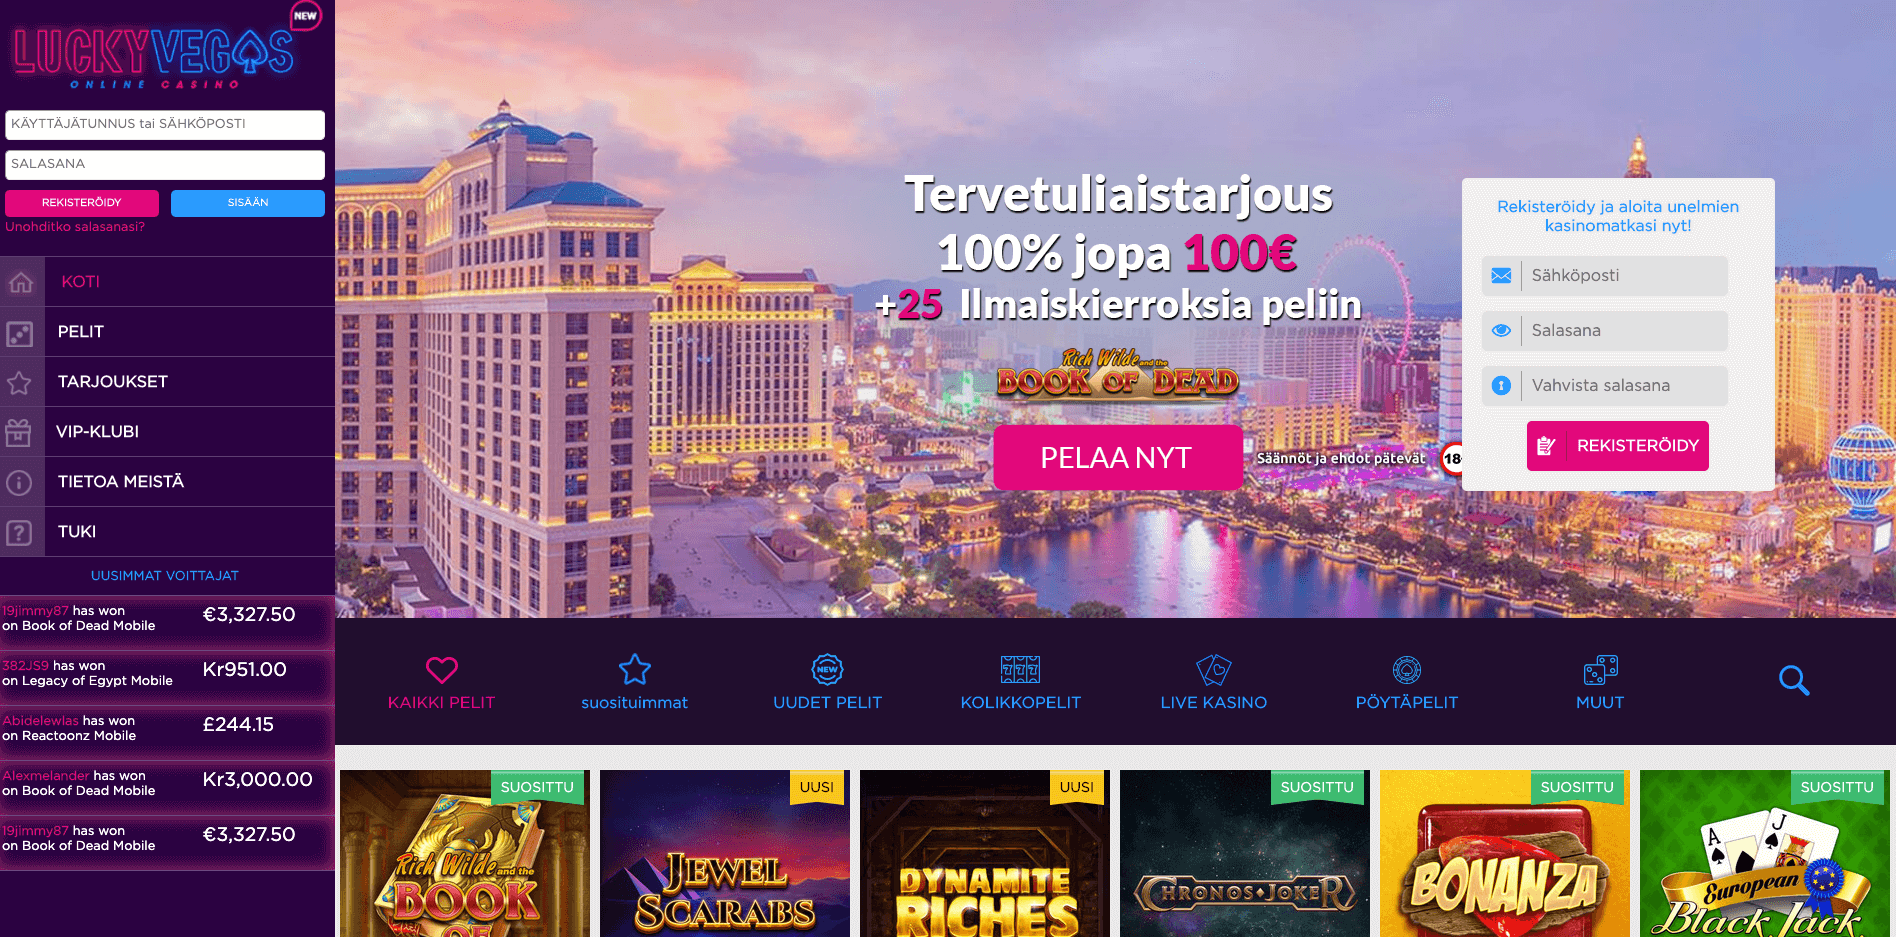Click the question mark icon beside TUKI
Image resolution: width=1896 pixels, height=937 pixels.
[x=19, y=532]
